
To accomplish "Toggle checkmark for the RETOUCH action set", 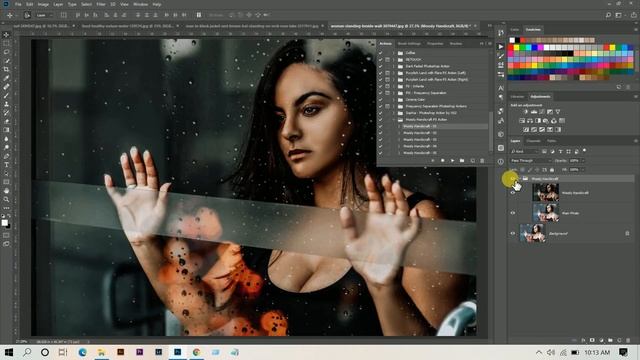I will (x=380, y=60).
